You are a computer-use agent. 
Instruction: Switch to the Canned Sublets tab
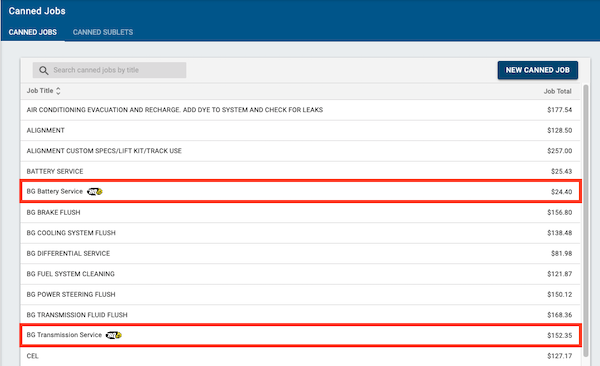pos(103,32)
